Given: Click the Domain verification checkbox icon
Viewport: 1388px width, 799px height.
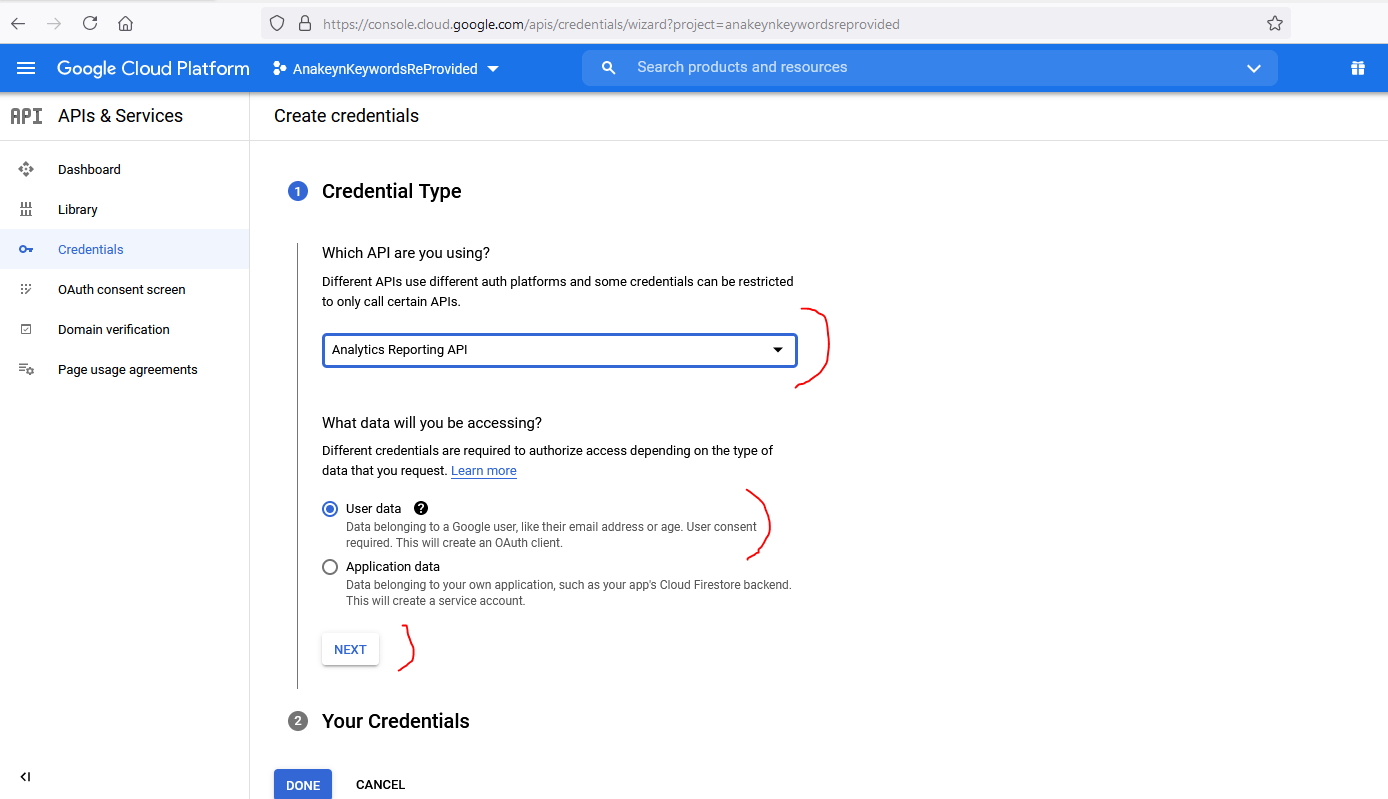Looking at the screenshot, I should pyautogui.click(x=26, y=330).
